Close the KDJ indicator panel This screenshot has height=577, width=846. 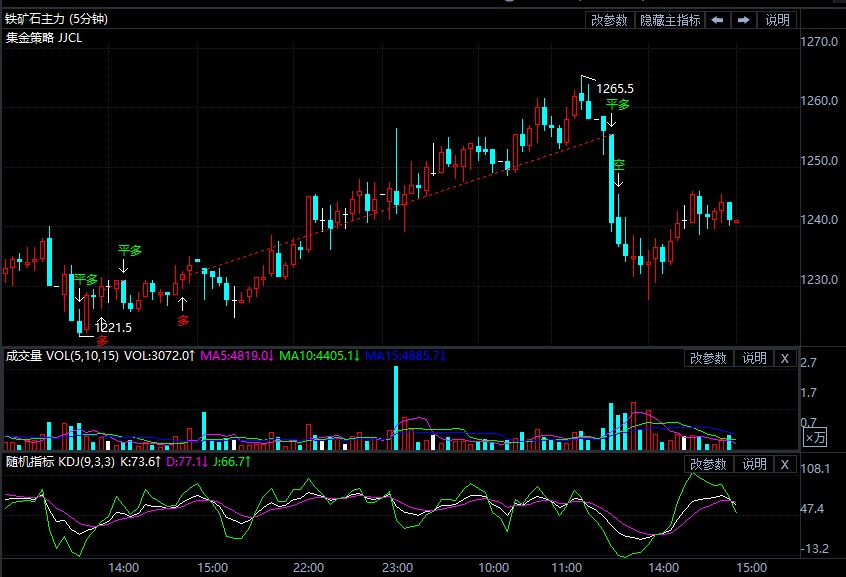785,465
